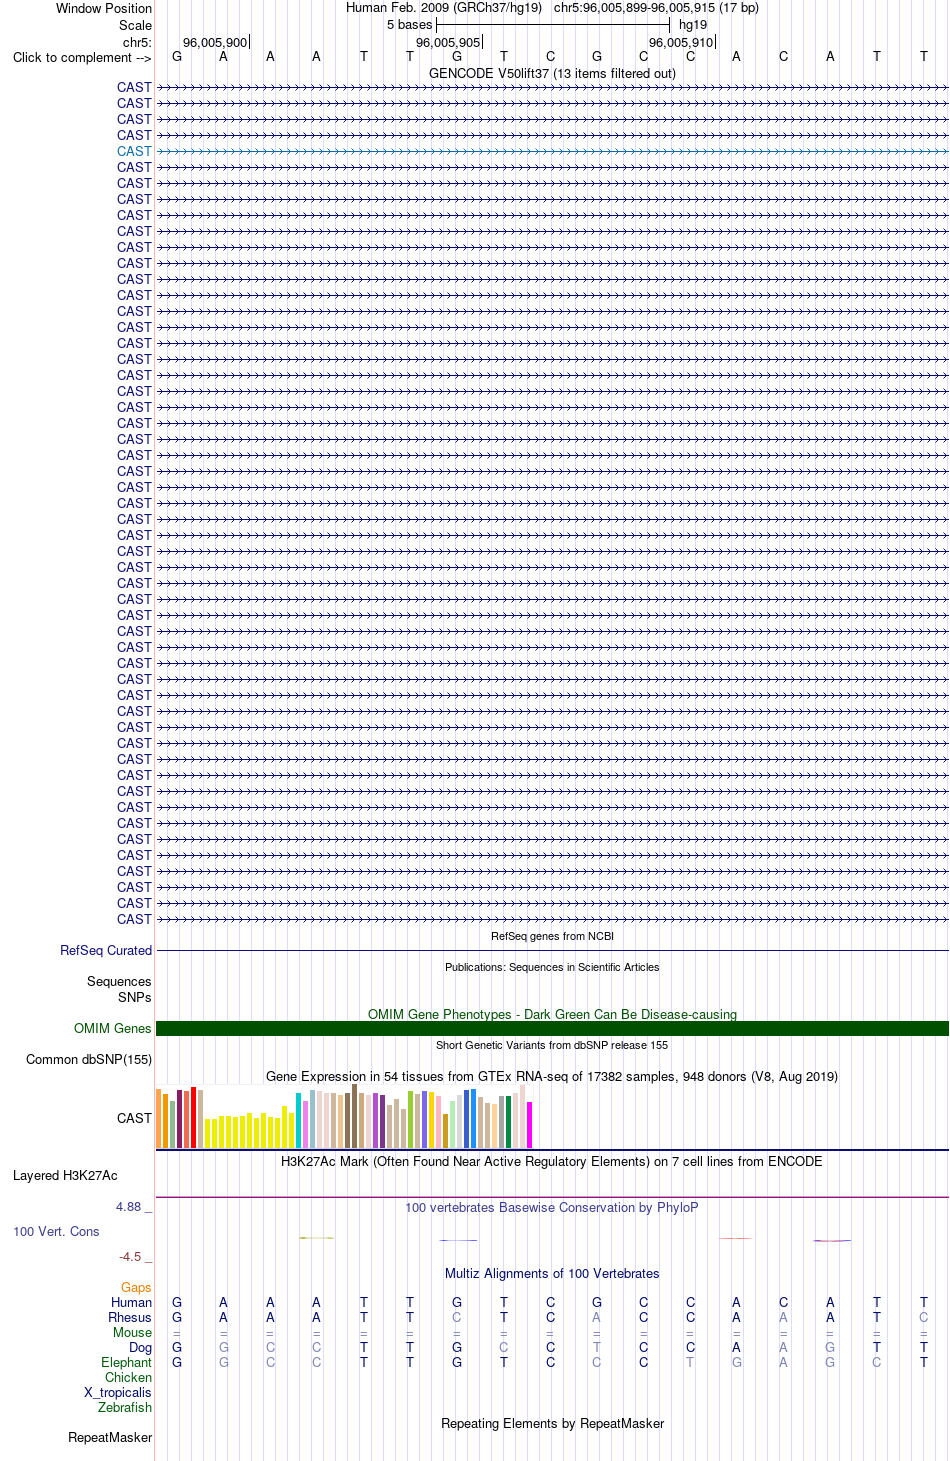Click the GTEx tissue expression bar chart
This screenshot has width=950, height=1461.
pos(344,1116)
